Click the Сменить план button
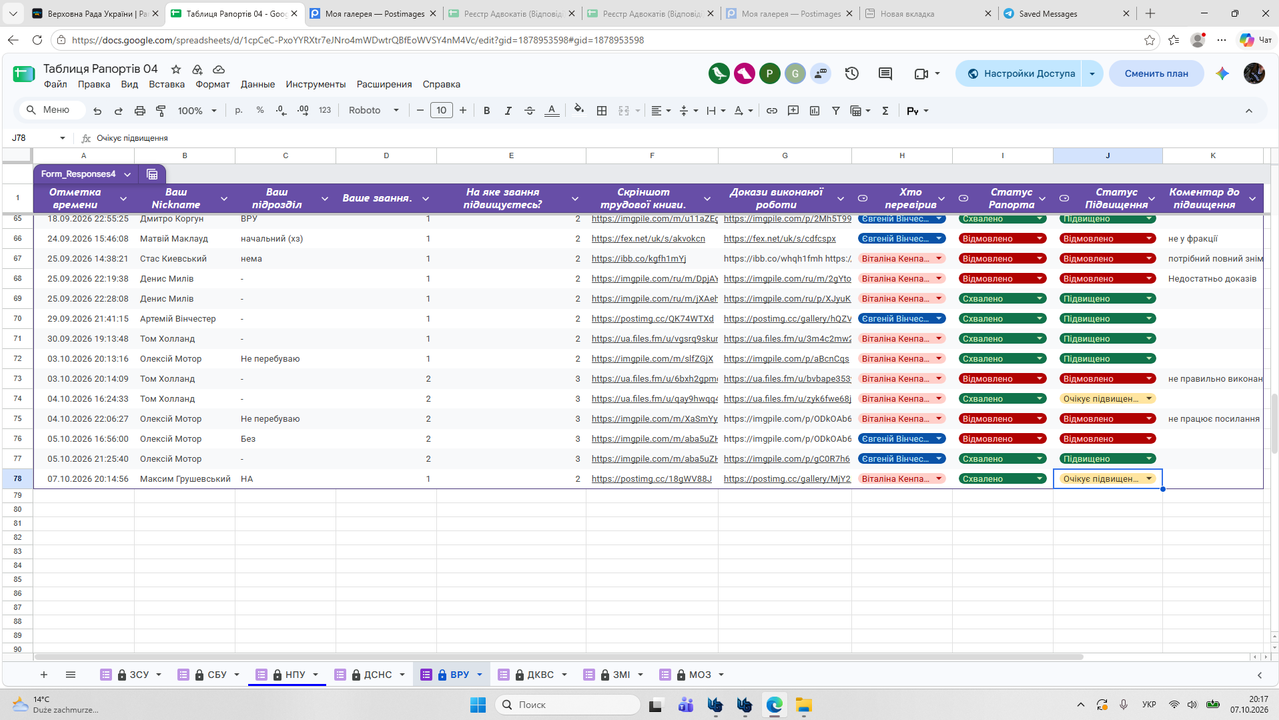This screenshot has height=720, width=1279. (x=1156, y=73)
